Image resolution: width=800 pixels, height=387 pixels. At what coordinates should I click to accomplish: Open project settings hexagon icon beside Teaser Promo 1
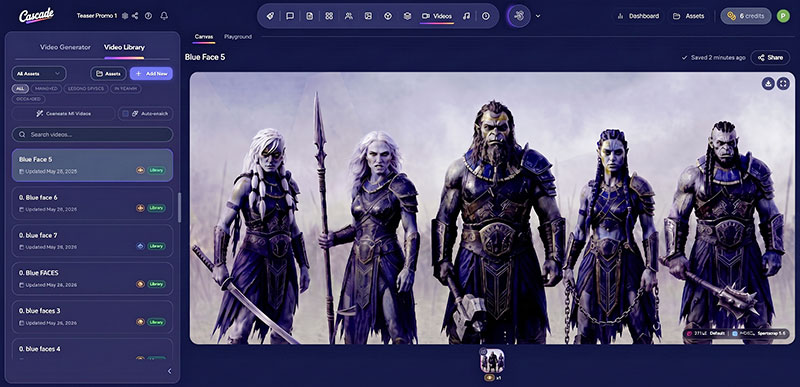126,16
